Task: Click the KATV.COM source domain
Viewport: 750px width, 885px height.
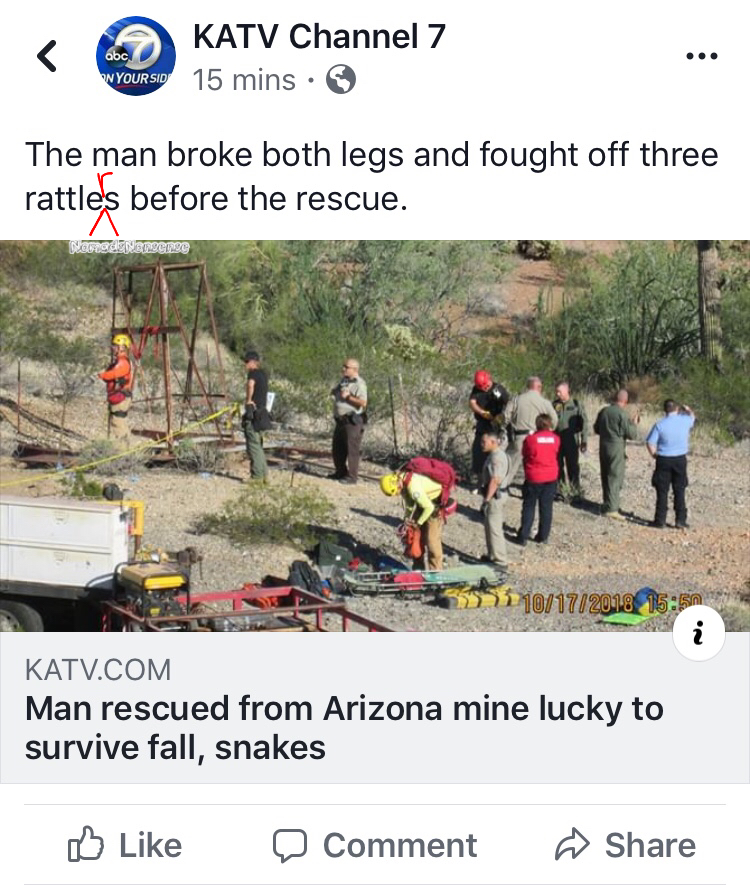Action: [x=98, y=670]
